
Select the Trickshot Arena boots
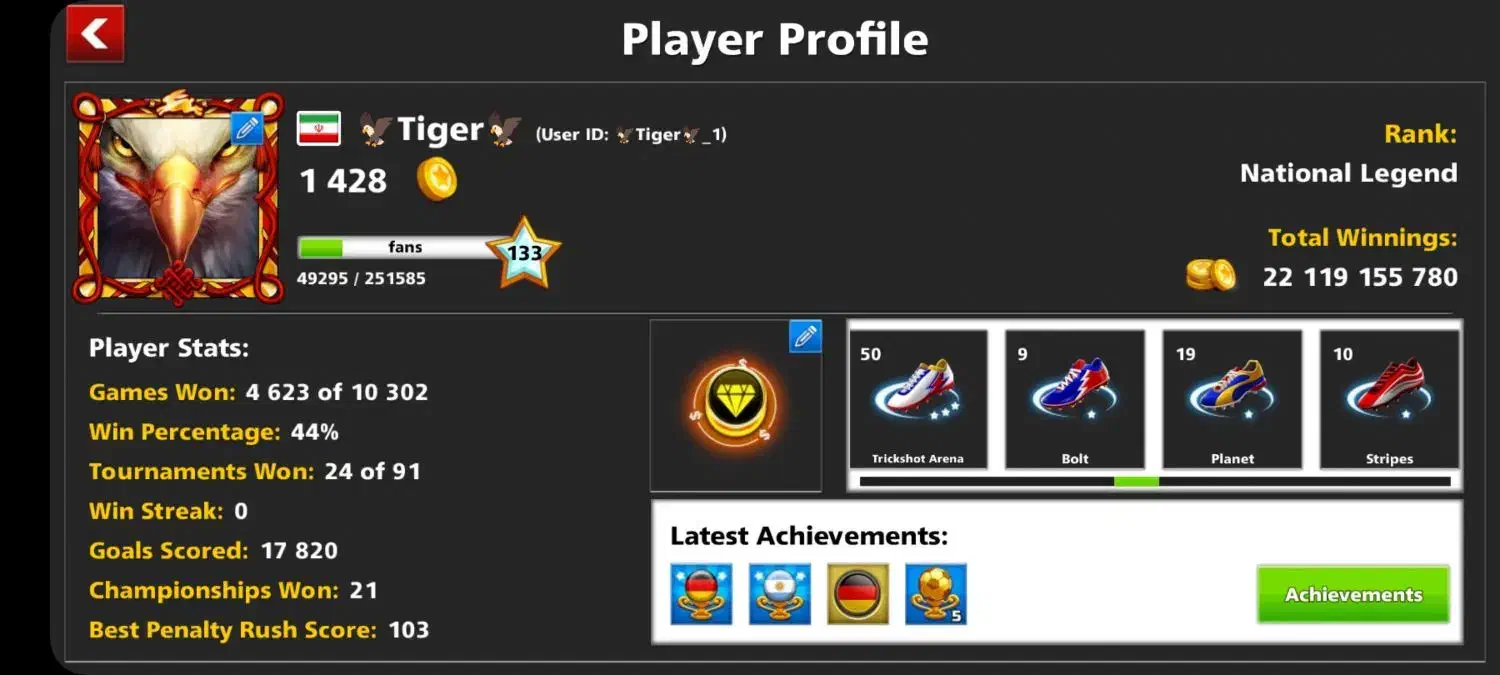(918, 399)
